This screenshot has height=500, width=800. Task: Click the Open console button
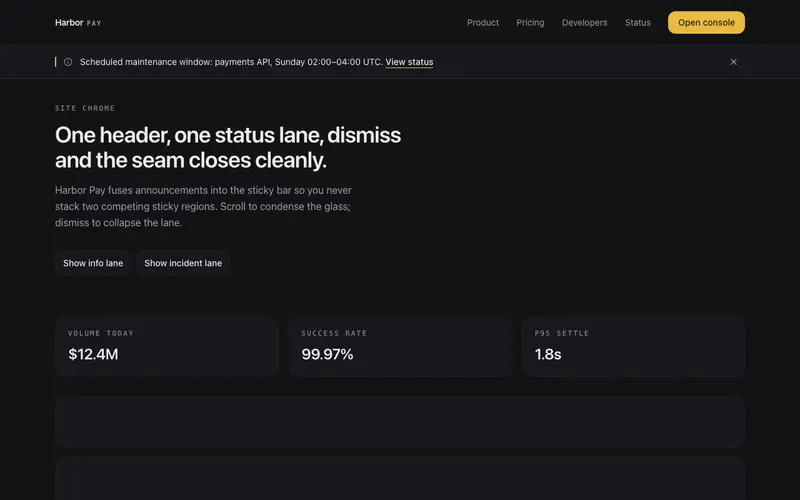click(x=706, y=22)
